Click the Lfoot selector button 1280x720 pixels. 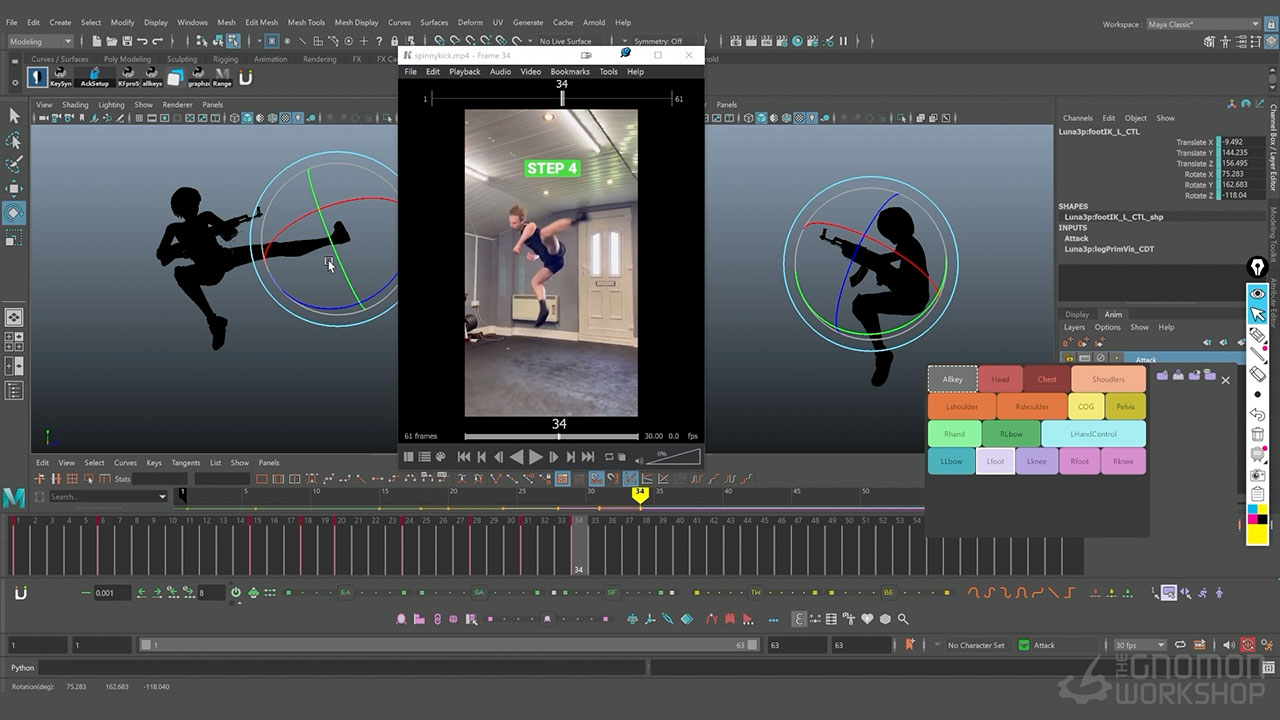point(995,461)
